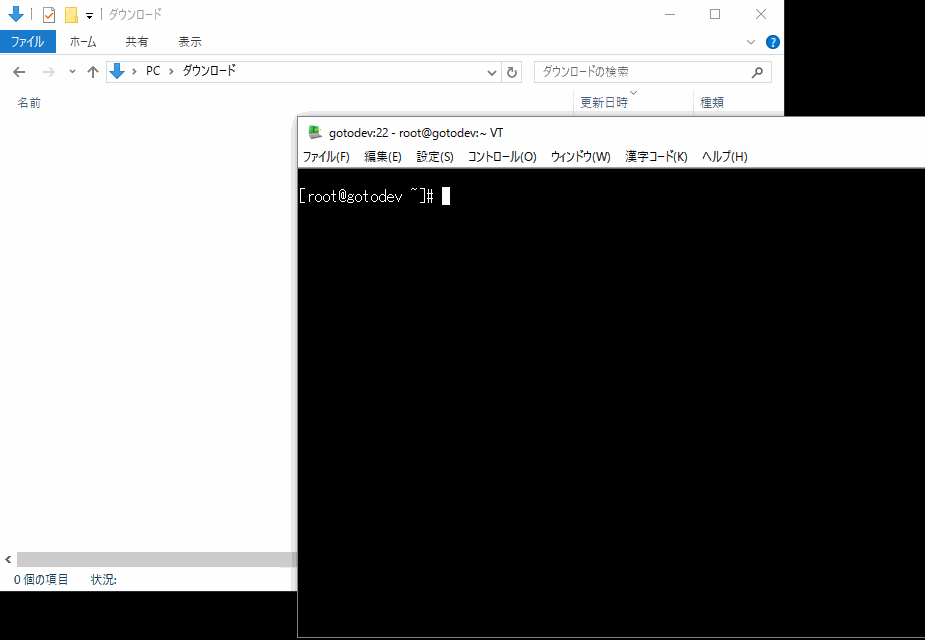Viewport: 925px width, 640px height.
Task: Click the ダウンロード breadcrumb in address bar
Action: pos(209,71)
